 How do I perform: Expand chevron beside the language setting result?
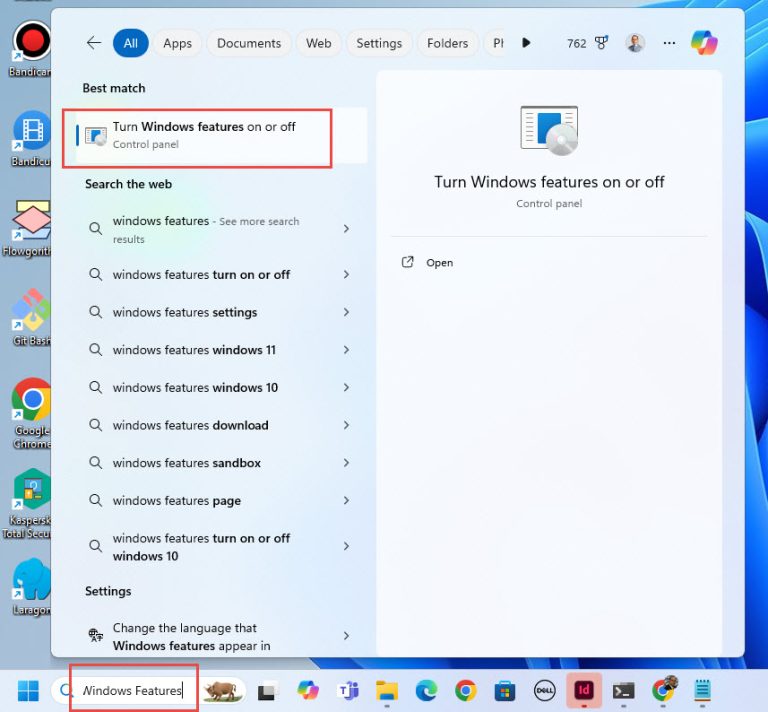(346, 636)
